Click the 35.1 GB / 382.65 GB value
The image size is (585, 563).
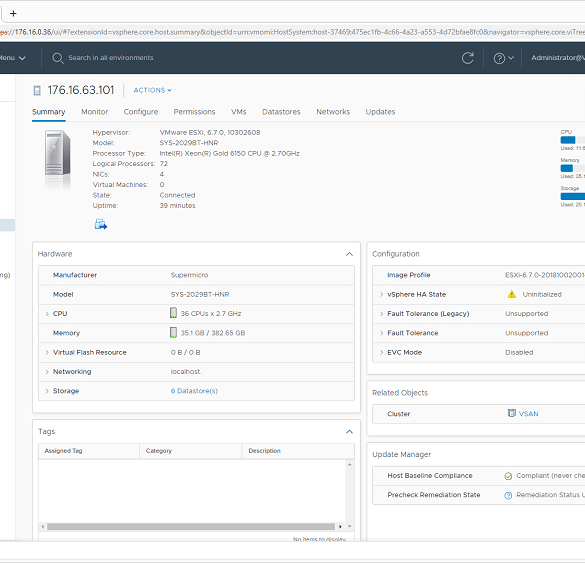(x=213, y=333)
